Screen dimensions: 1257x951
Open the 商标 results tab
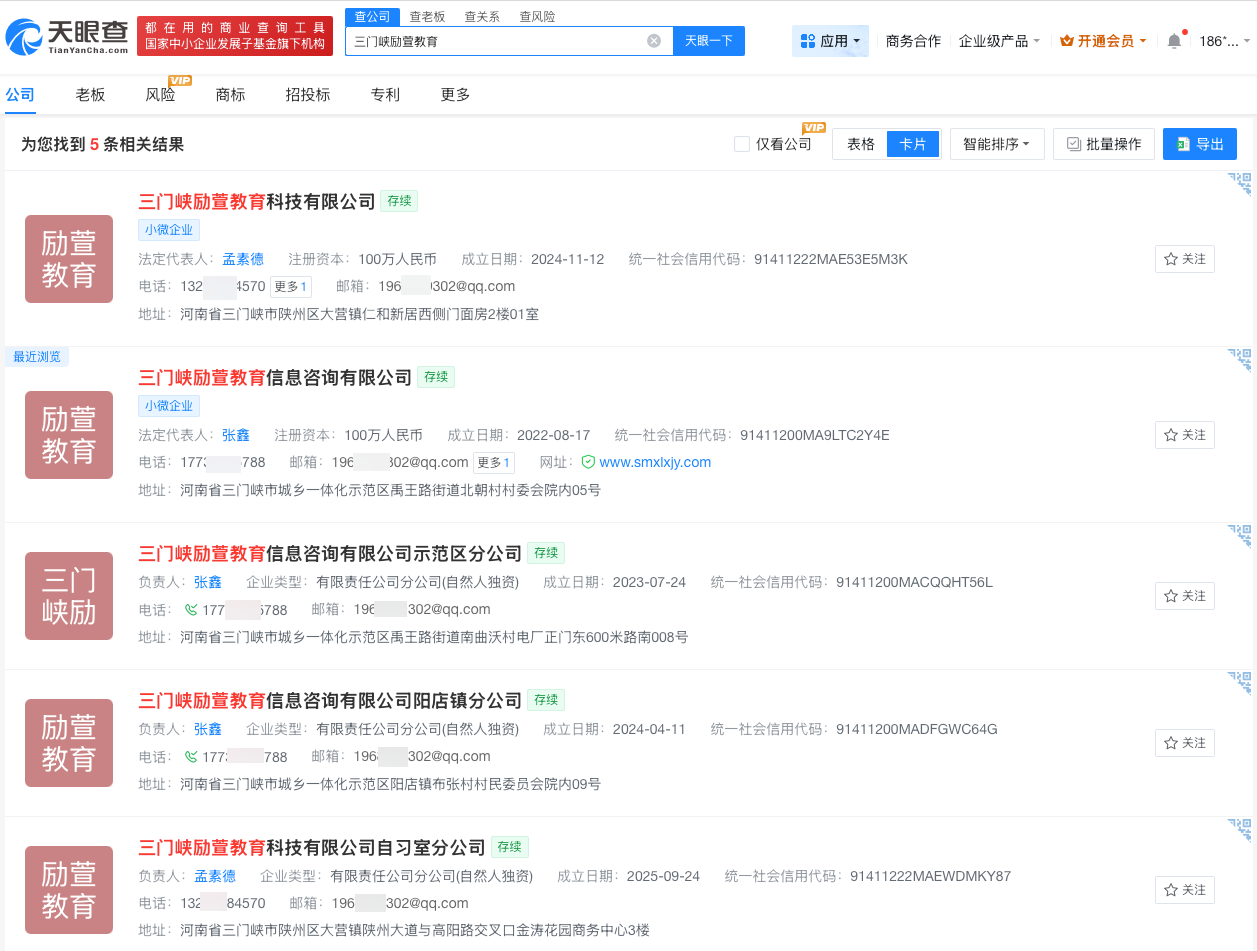(230, 94)
